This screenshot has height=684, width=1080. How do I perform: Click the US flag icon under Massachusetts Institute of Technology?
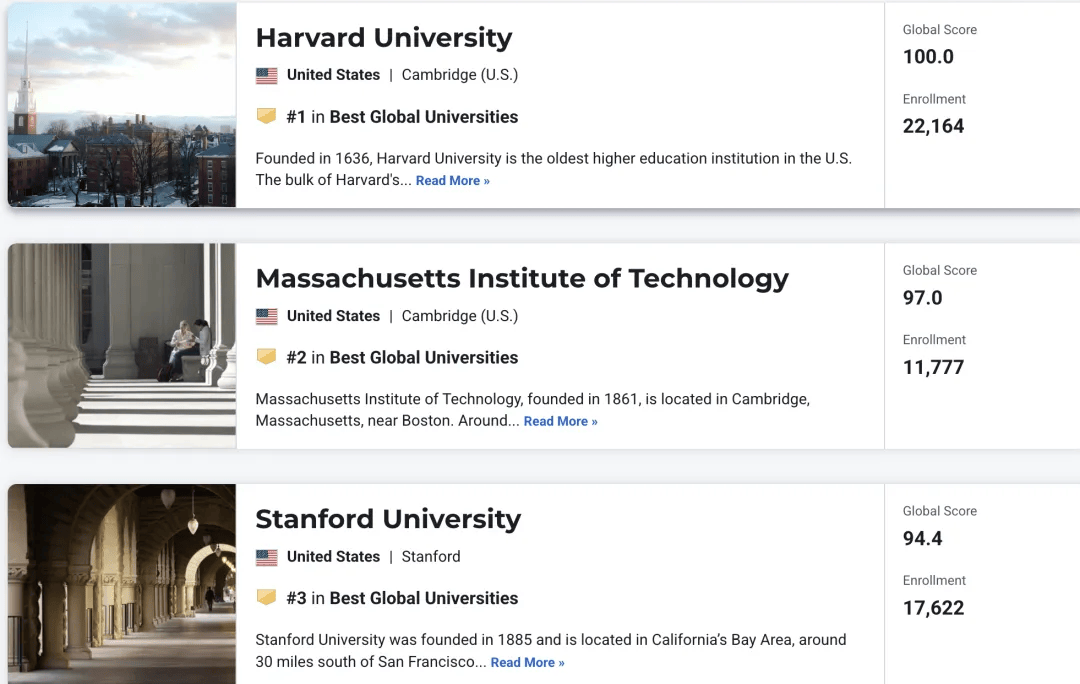(x=267, y=316)
